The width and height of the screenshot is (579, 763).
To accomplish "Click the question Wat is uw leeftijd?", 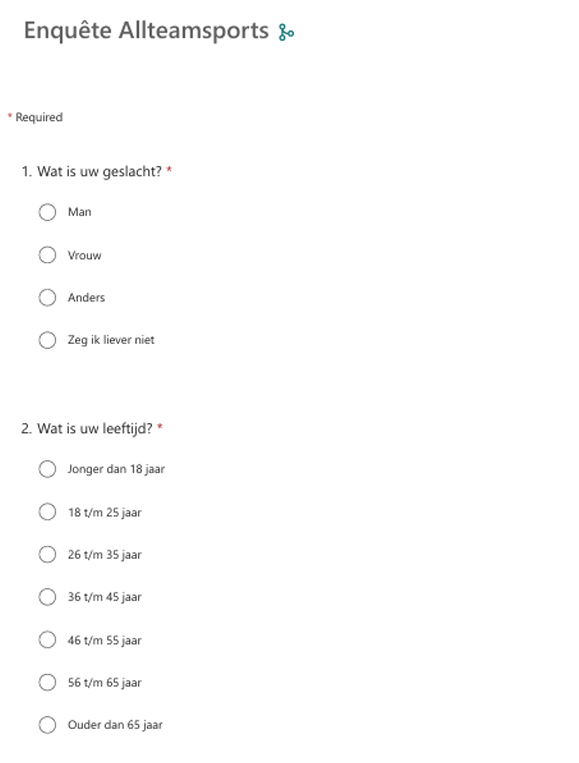I will click(x=95, y=429).
